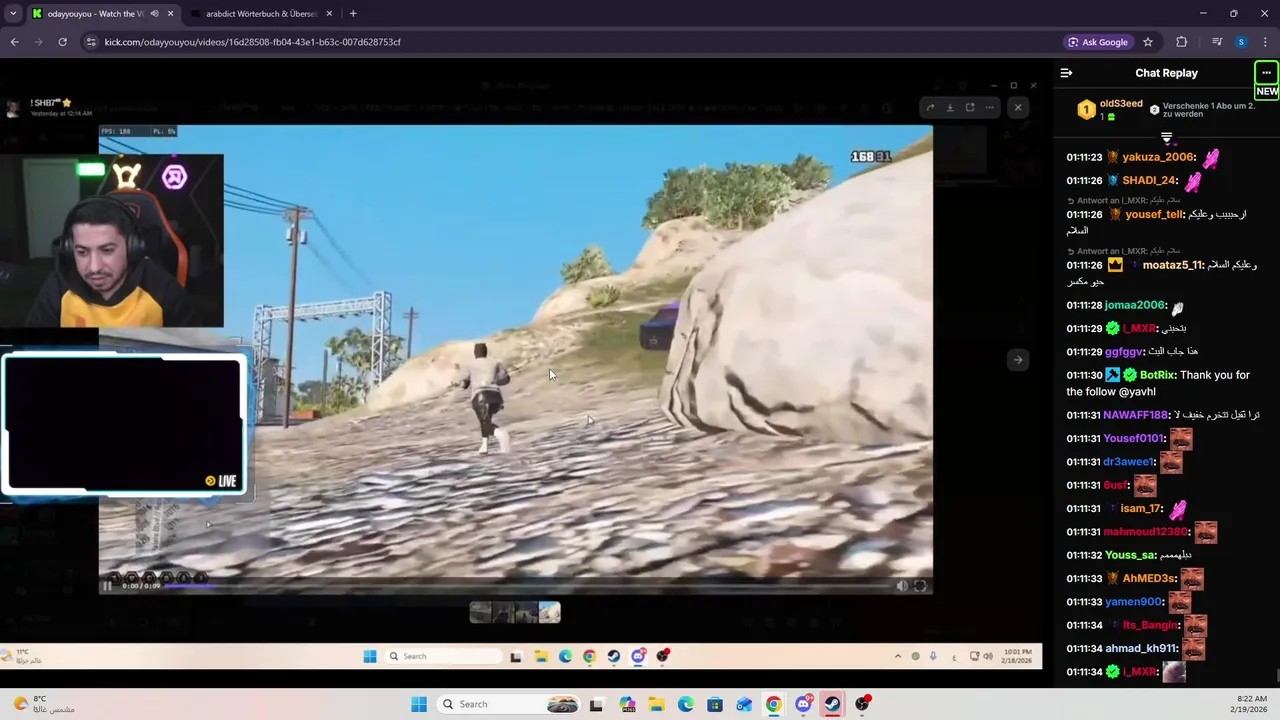Image resolution: width=1280 pixels, height=720 pixels.
Task: Click AhMED3s username in chat
Action: (x=1149, y=579)
